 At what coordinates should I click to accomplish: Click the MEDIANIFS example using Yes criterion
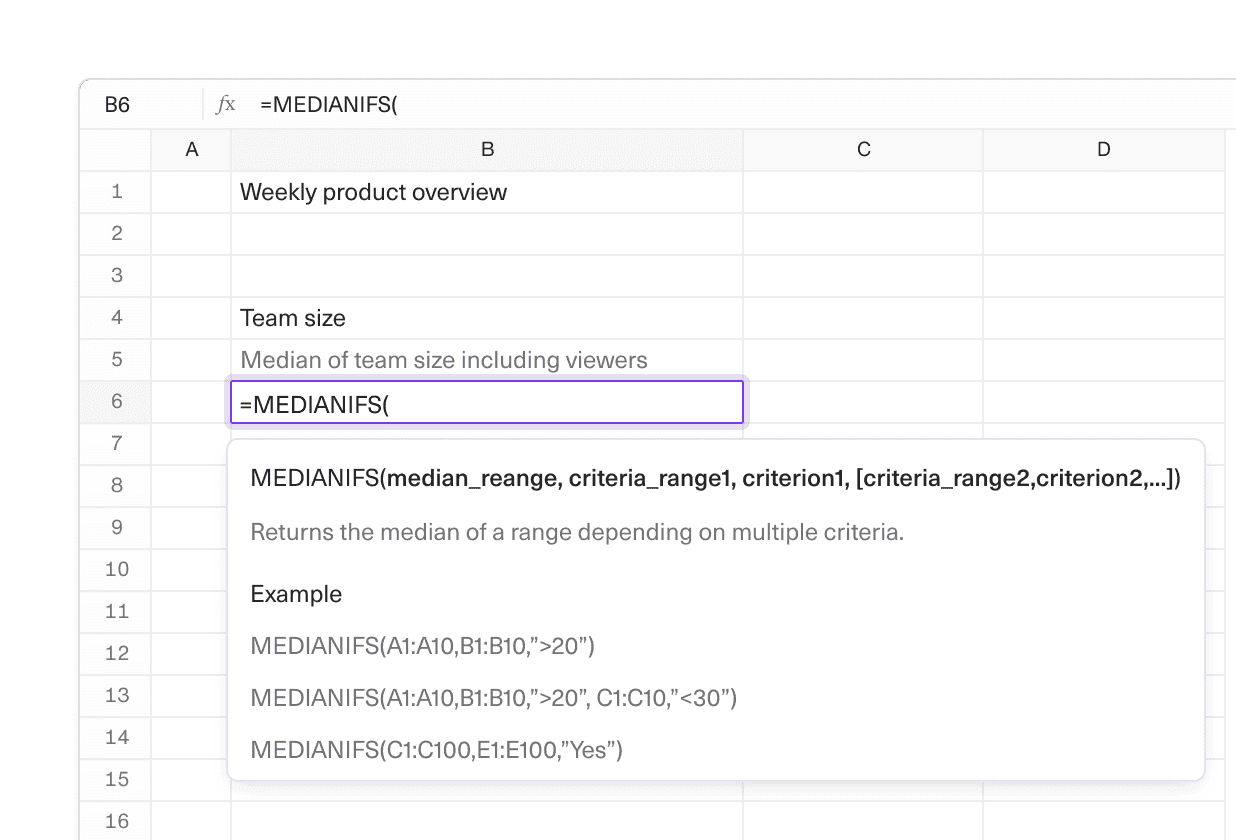436,749
